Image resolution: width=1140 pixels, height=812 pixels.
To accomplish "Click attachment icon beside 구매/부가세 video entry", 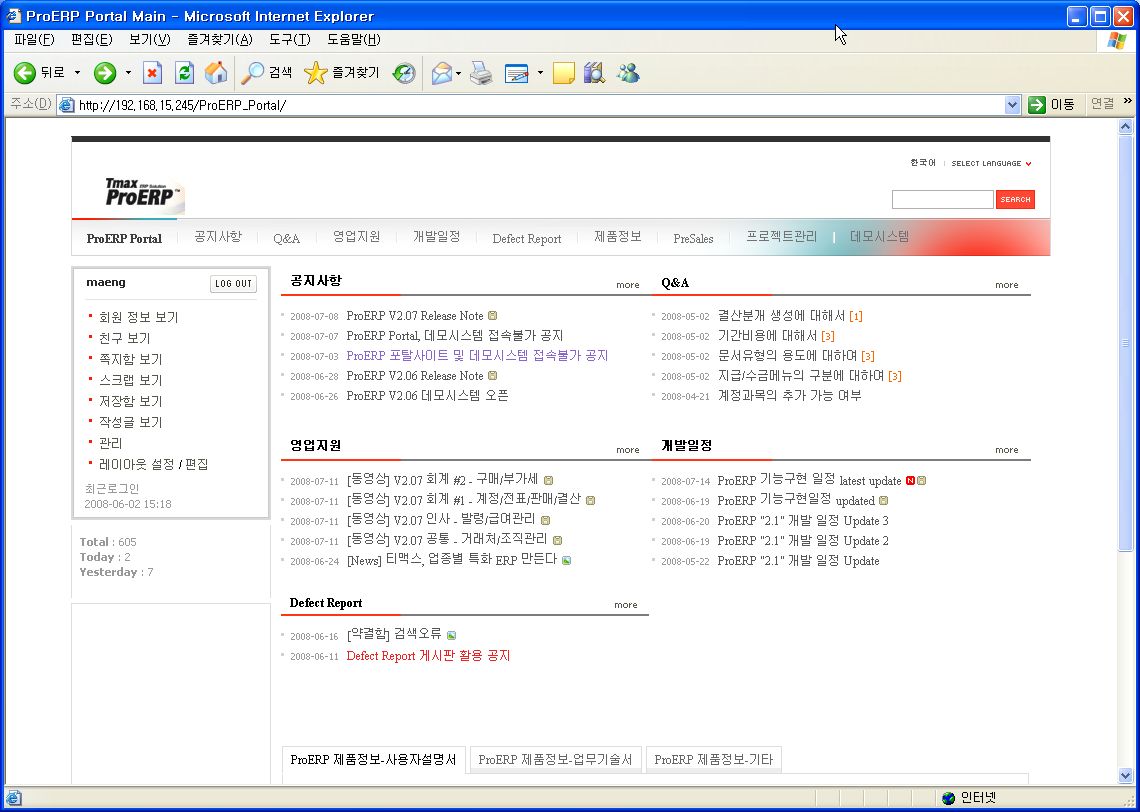I will coord(549,481).
